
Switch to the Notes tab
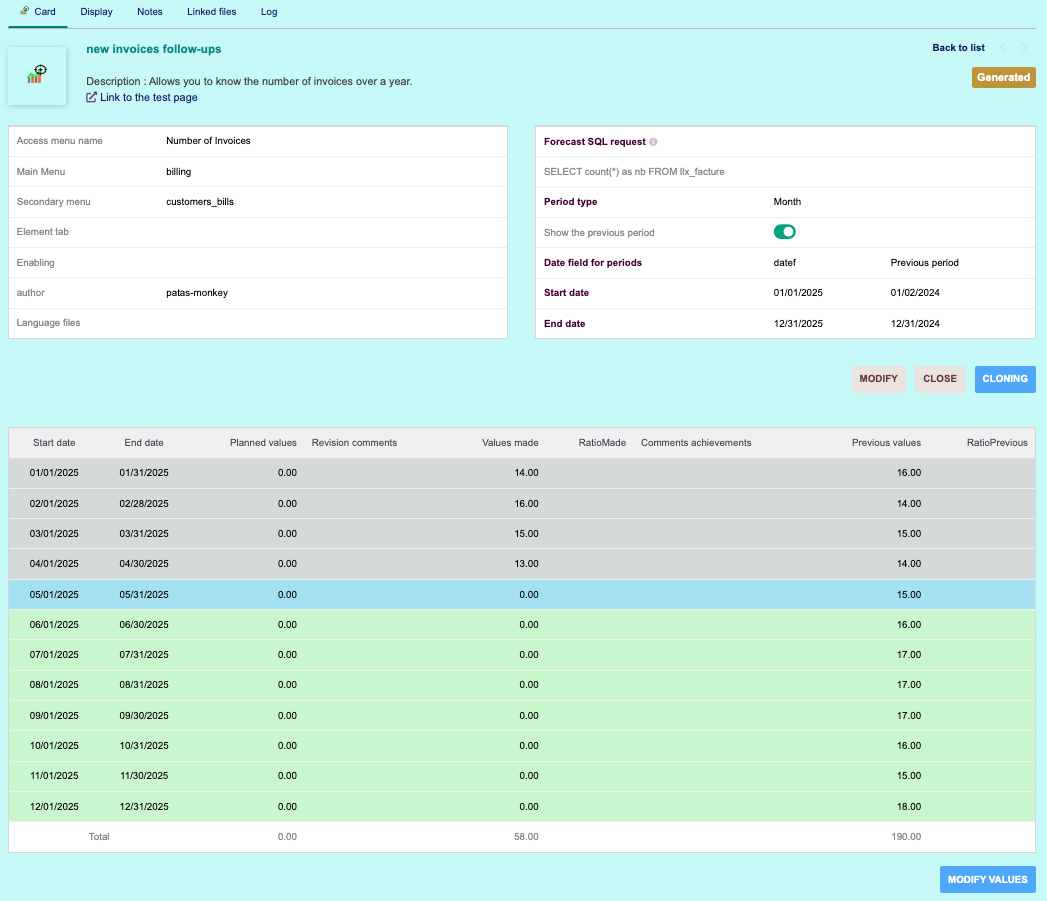150,12
